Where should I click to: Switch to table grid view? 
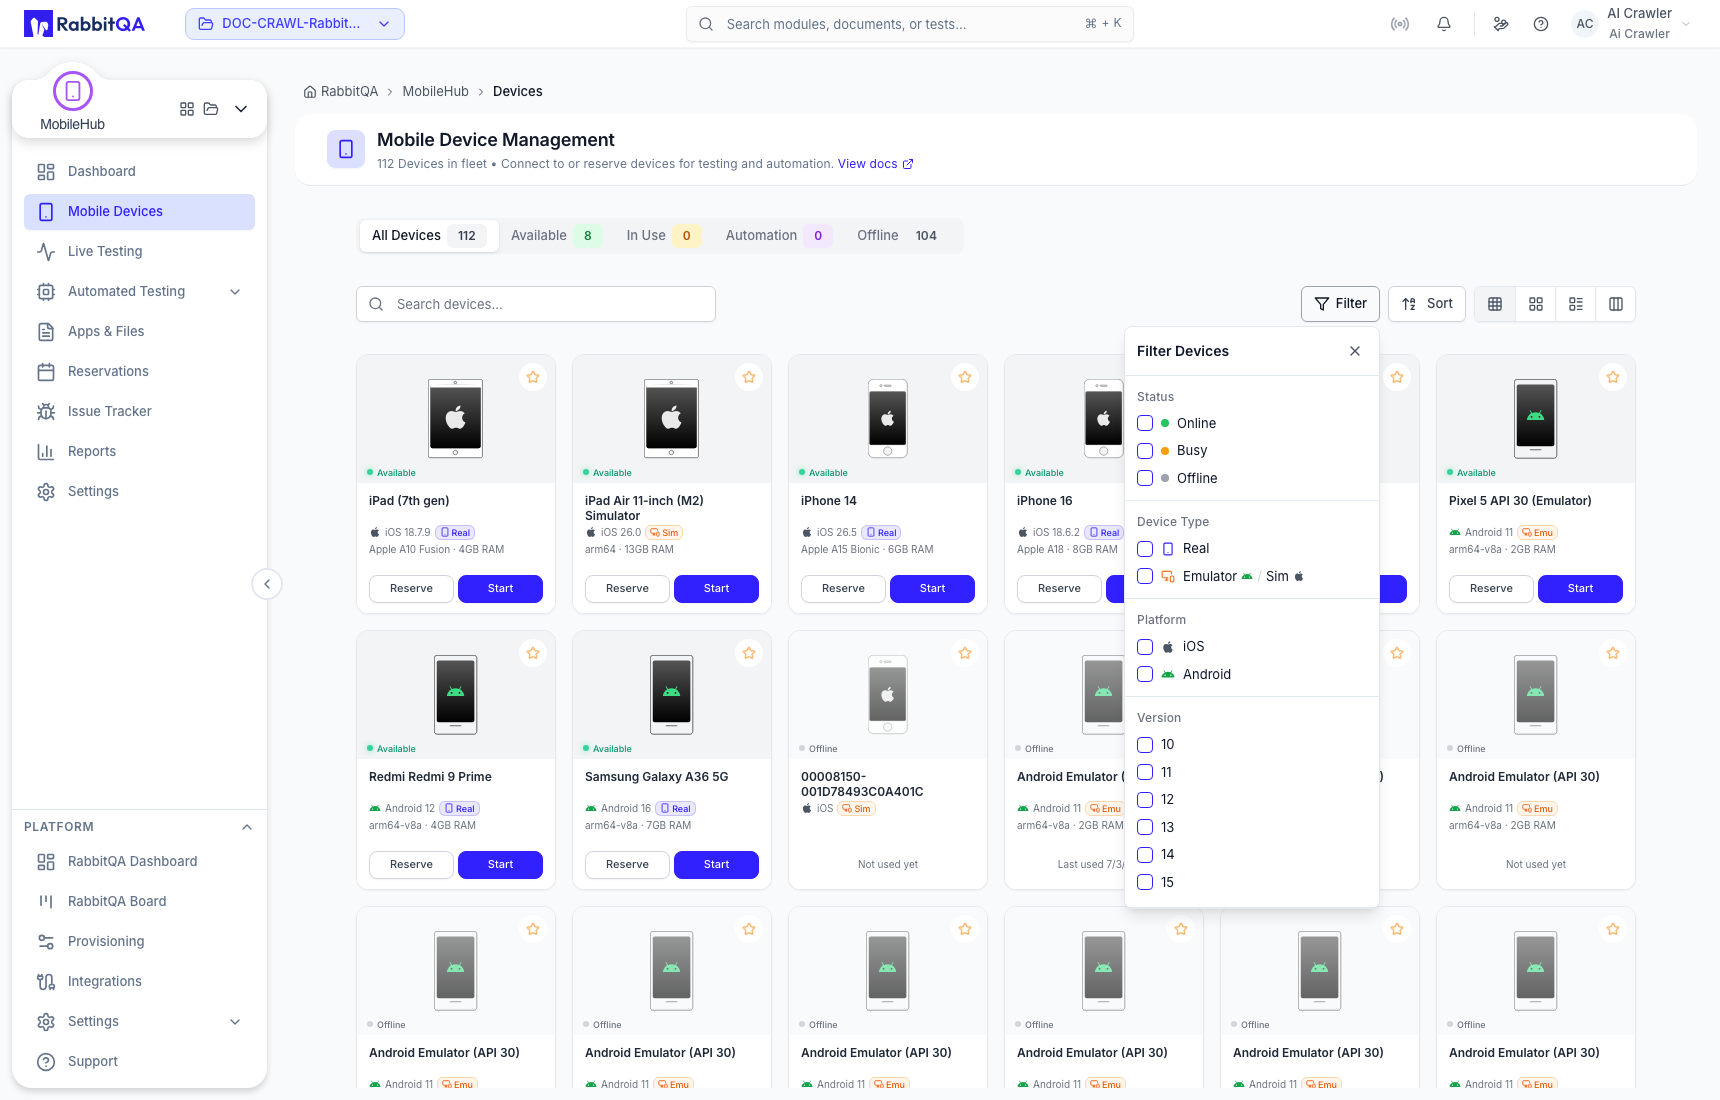1495,304
